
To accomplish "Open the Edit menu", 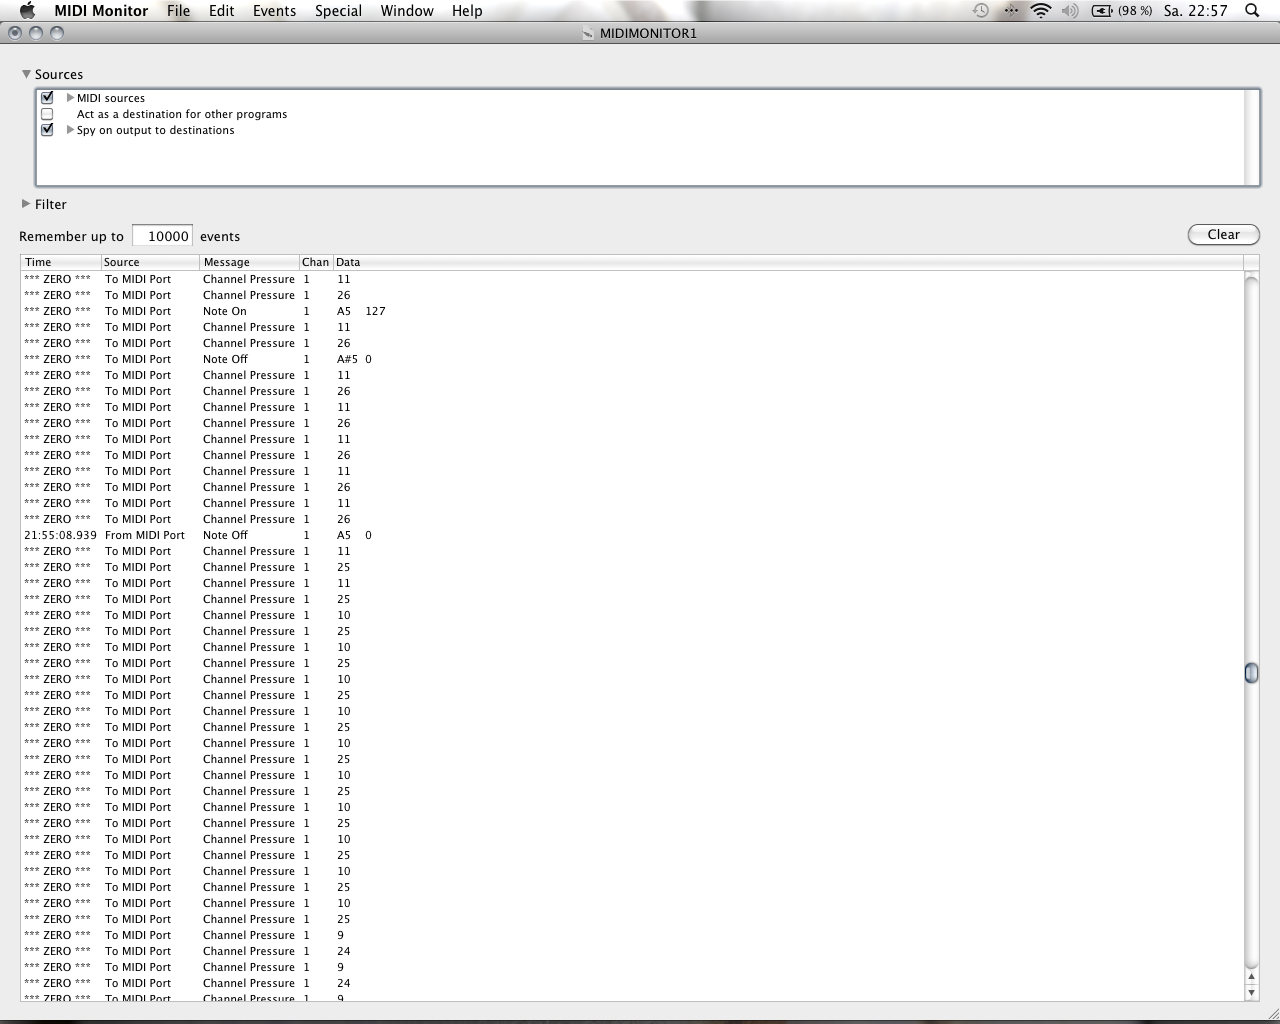I will (222, 11).
